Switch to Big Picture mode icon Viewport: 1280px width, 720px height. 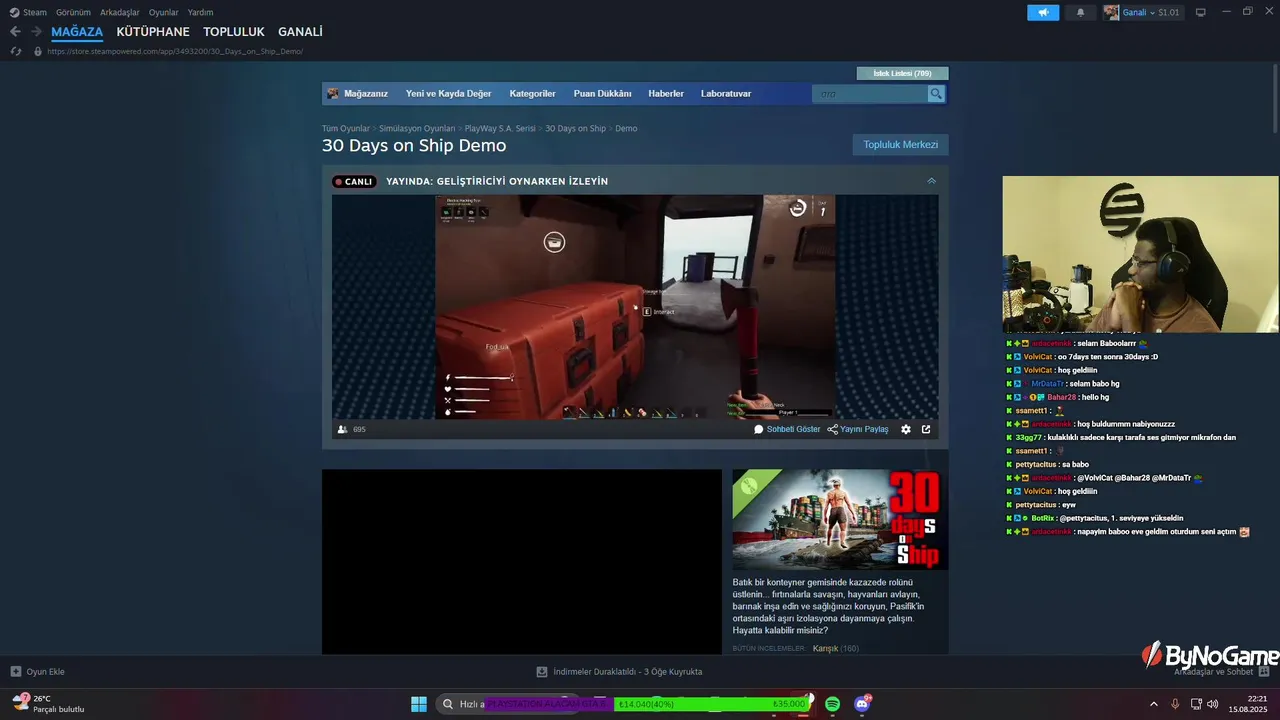pyautogui.click(x=1201, y=12)
